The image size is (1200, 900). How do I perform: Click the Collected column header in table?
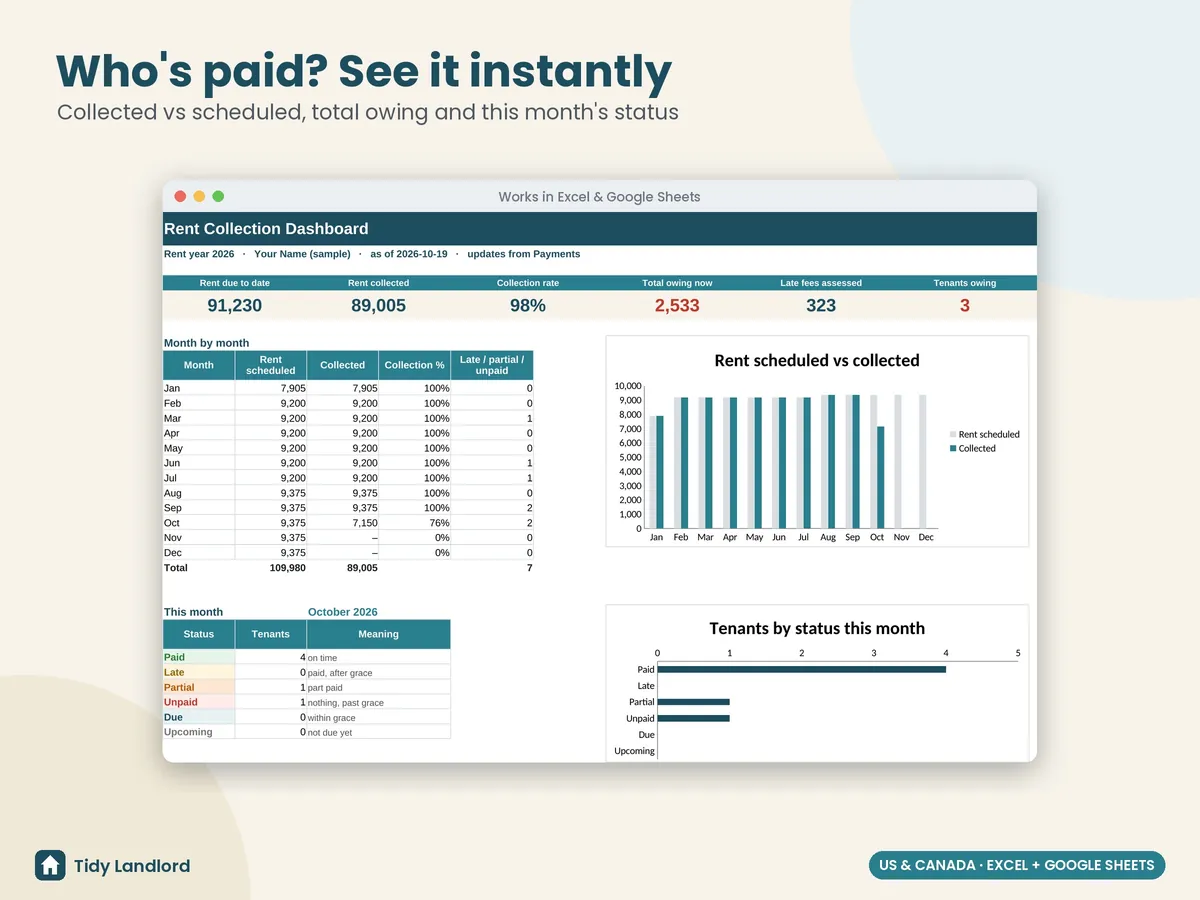coord(343,365)
